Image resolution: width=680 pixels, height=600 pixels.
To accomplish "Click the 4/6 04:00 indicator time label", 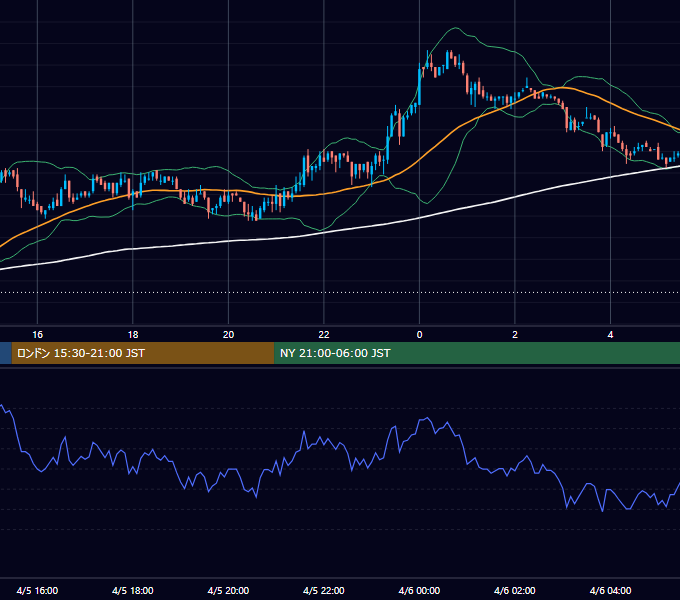I will (610, 590).
